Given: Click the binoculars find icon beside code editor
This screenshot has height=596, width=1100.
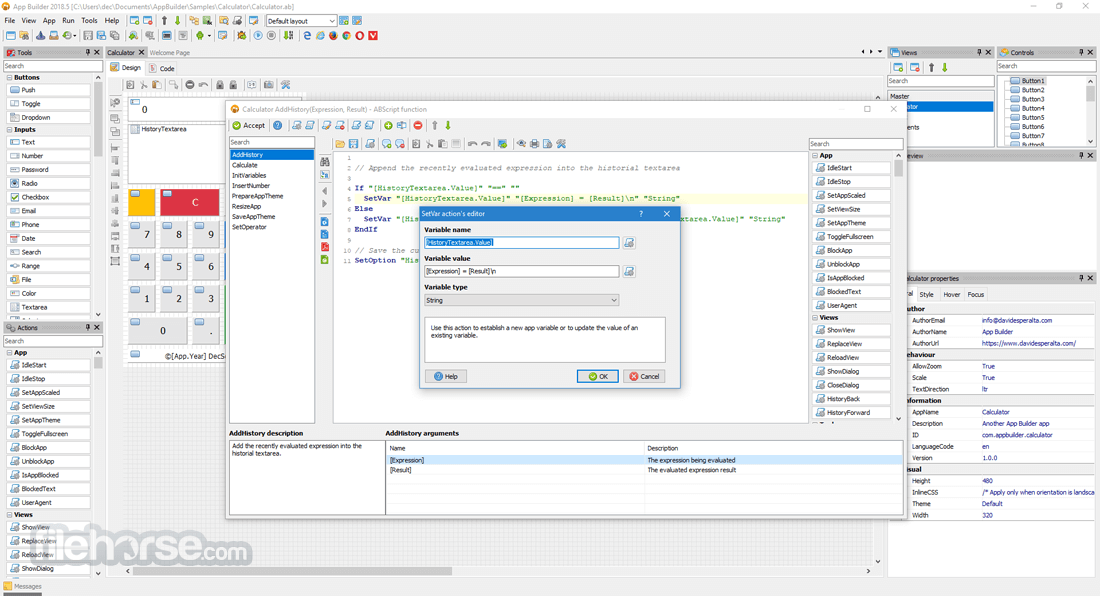Looking at the screenshot, I should 325,162.
